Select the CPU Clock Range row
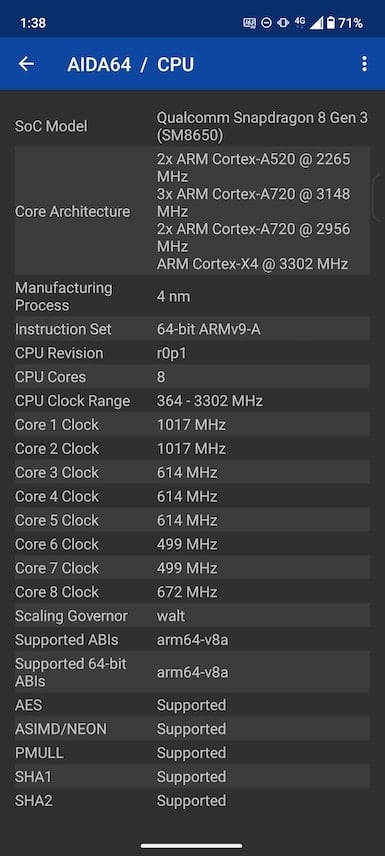 [x=192, y=401]
